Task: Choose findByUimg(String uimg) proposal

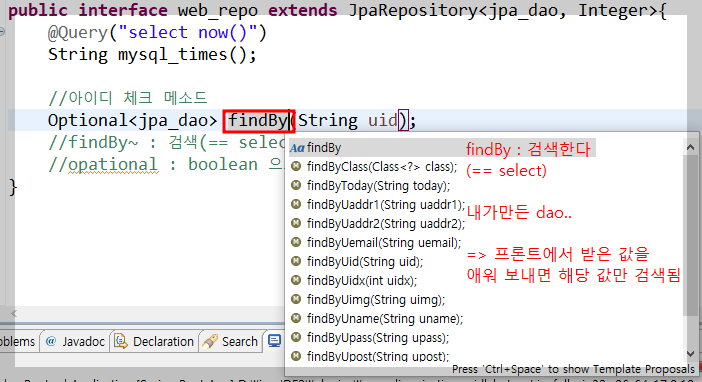Action: [376, 300]
